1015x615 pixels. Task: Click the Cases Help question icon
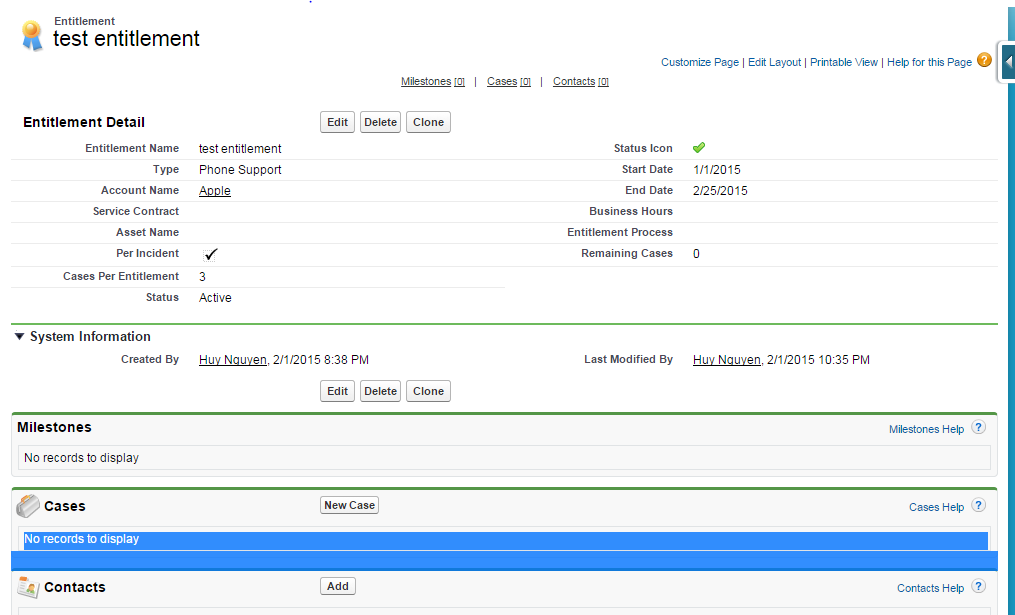pyautogui.click(x=978, y=505)
